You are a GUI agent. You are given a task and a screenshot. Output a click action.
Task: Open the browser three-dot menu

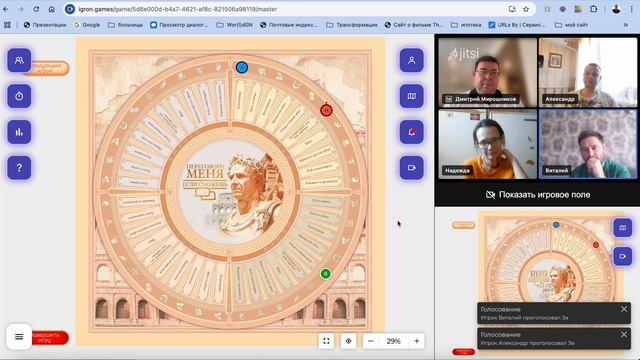tap(632, 9)
